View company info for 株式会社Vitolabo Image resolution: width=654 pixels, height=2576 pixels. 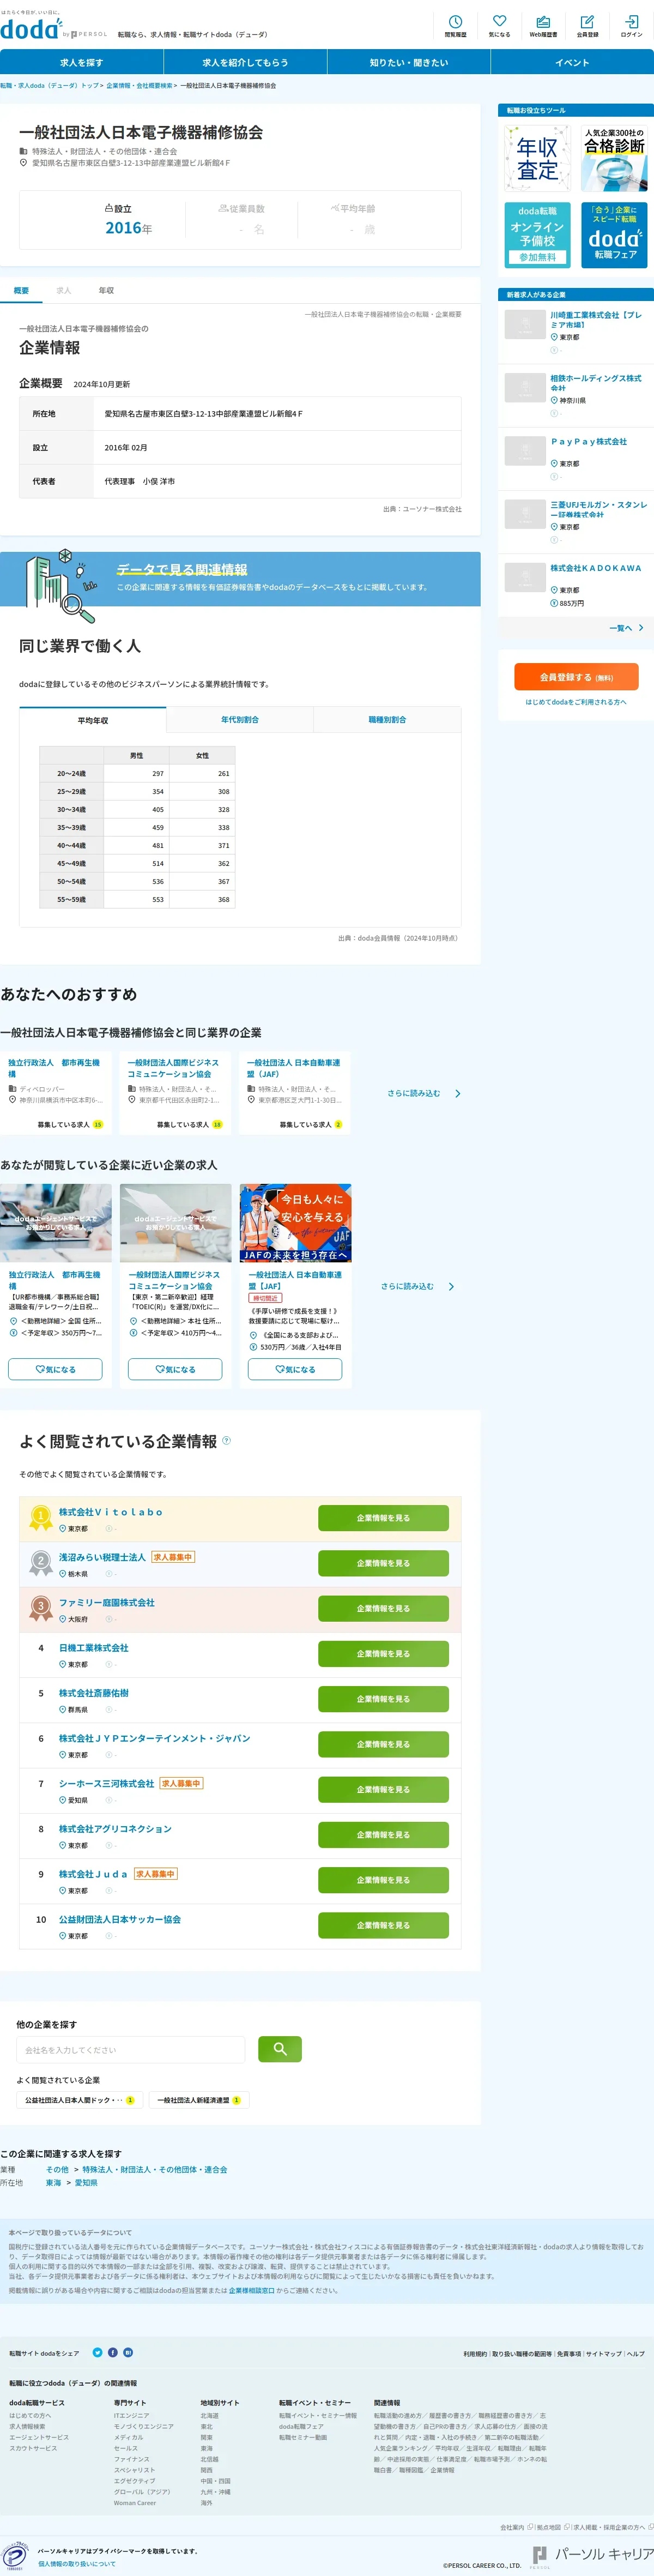(383, 1518)
